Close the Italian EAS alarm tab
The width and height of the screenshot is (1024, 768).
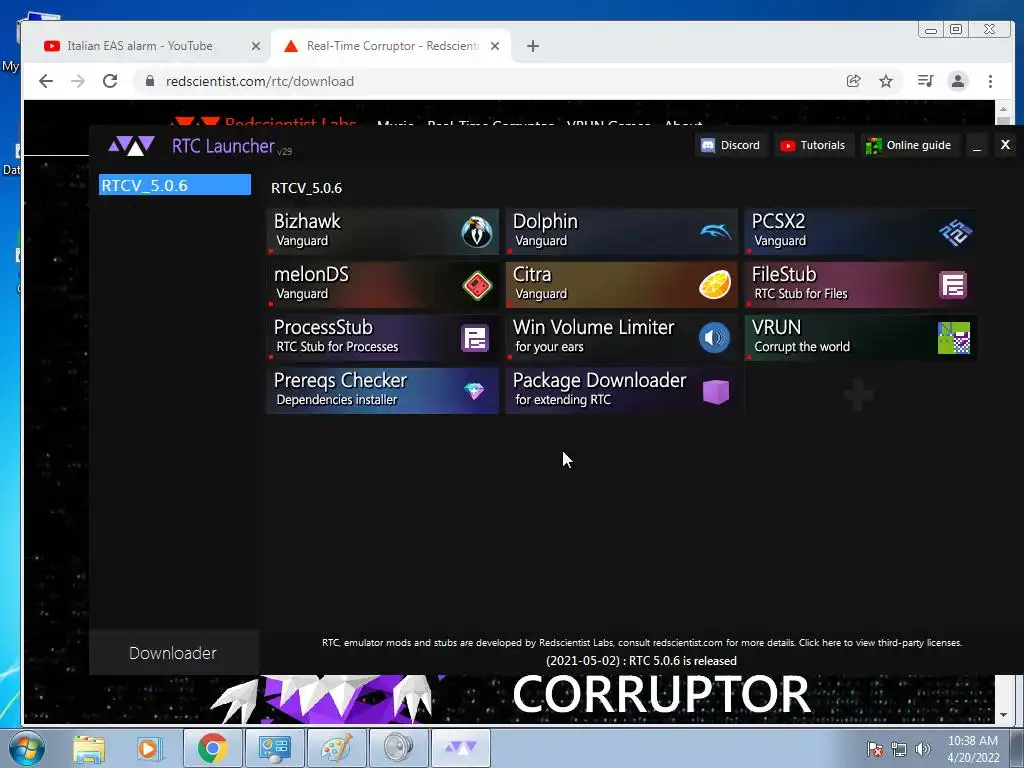pyautogui.click(x=255, y=46)
